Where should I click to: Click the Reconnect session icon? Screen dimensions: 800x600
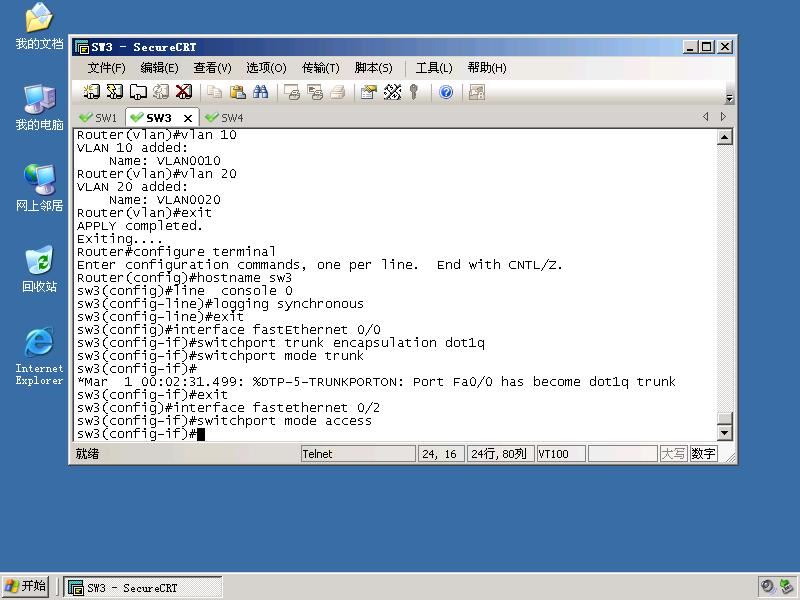161,92
